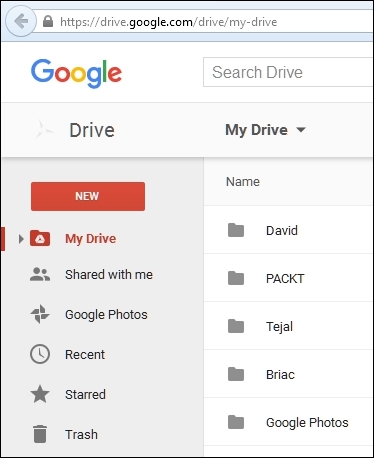Screen dimensions: 374x458
Task: Open the My Drive dropdown arrow in header
Action: coord(301,130)
